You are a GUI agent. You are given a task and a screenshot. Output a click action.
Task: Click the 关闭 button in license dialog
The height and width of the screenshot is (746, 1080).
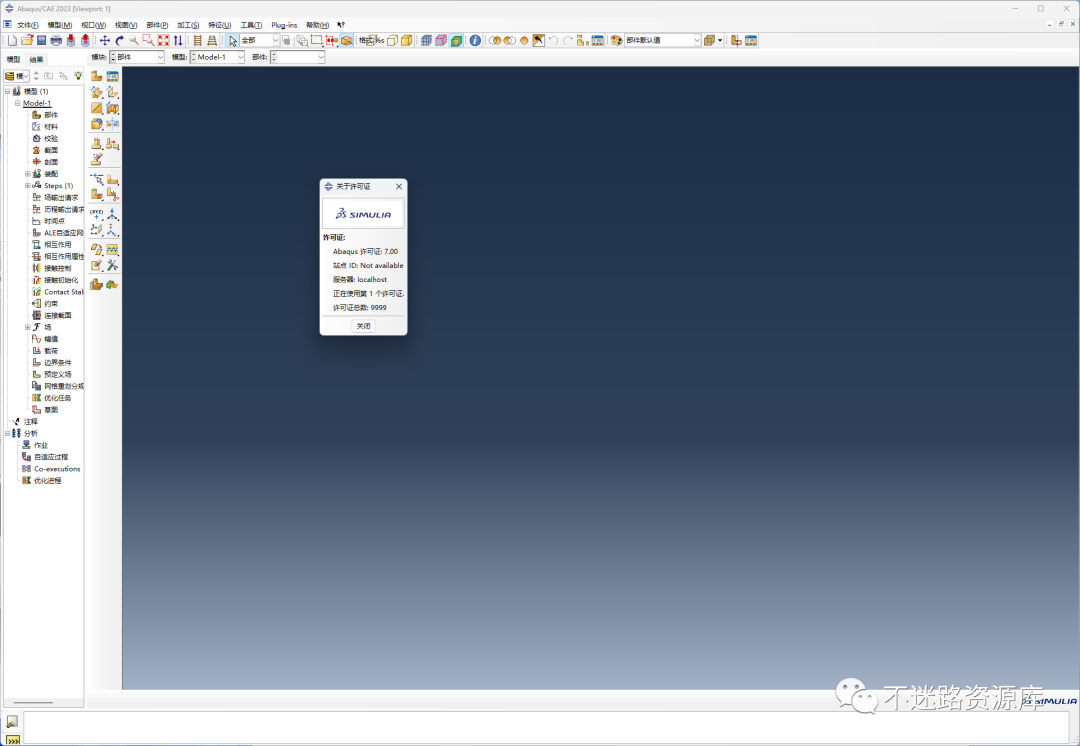pyautogui.click(x=364, y=326)
